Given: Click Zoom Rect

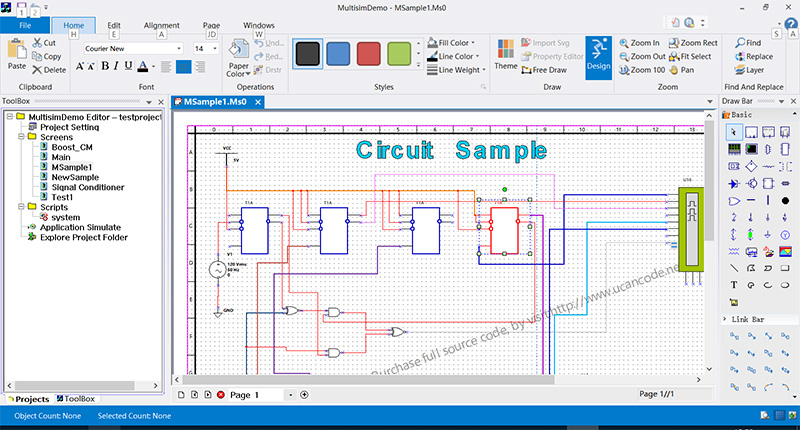Looking at the screenshot, I should coord(693,43).
